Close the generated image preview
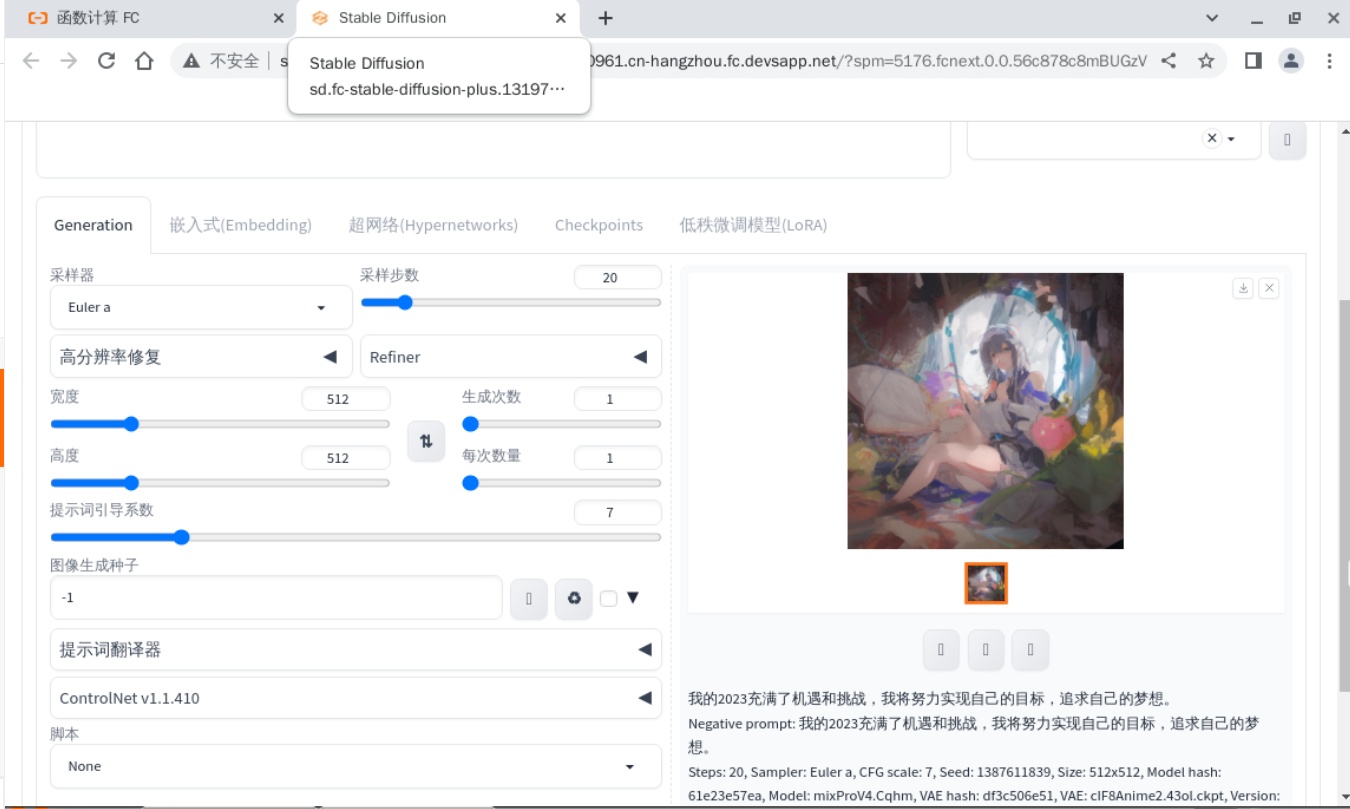 (x=1269, y=288)
